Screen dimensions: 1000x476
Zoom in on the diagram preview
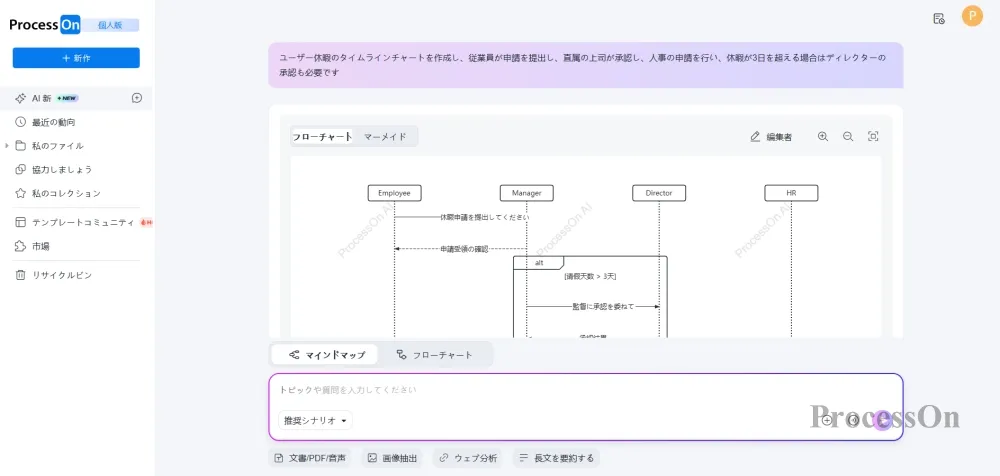point(823,137)
